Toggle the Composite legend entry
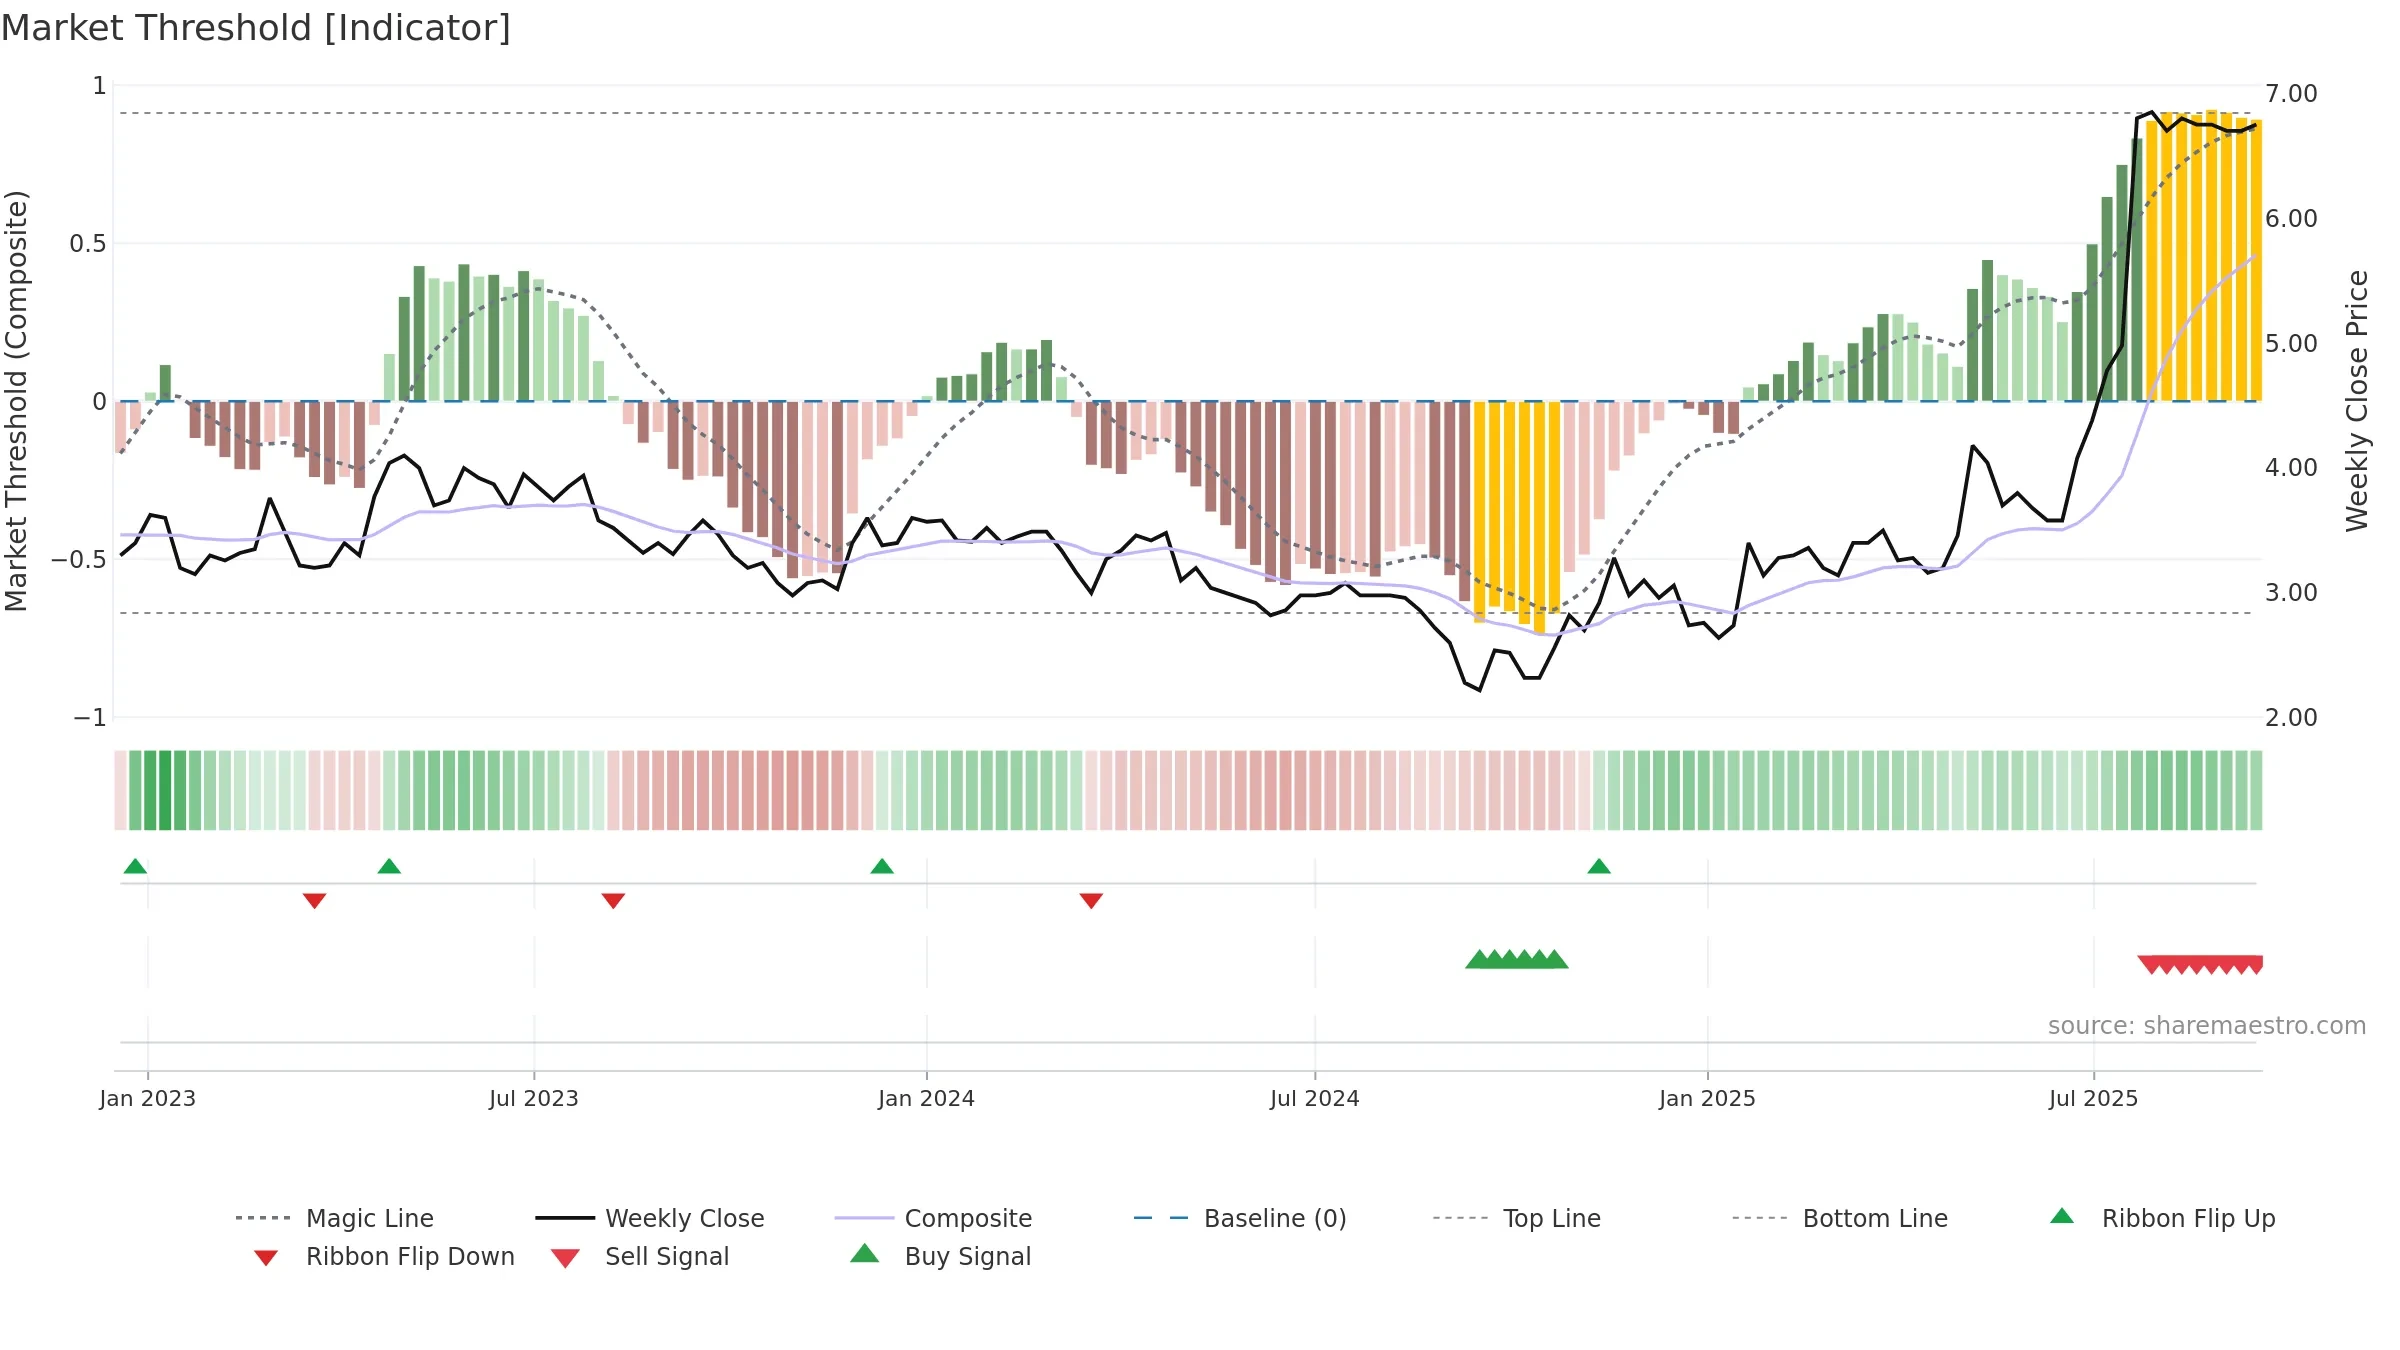This screenshot has height=1350, width=2400. [933, 1218]
